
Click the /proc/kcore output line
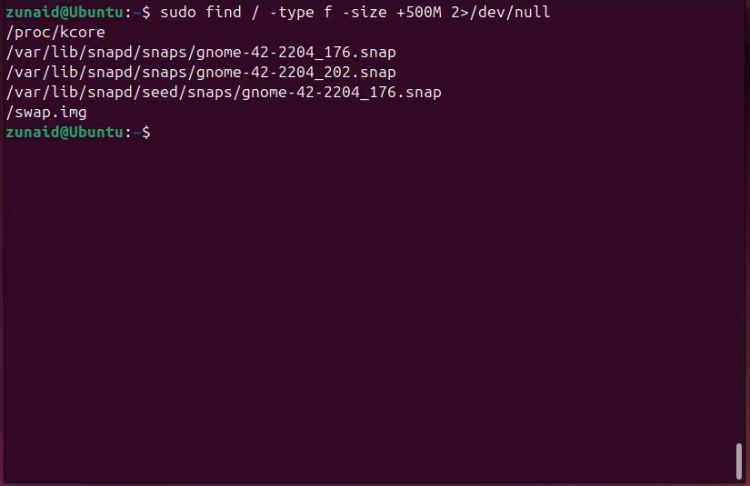(55, 33)
